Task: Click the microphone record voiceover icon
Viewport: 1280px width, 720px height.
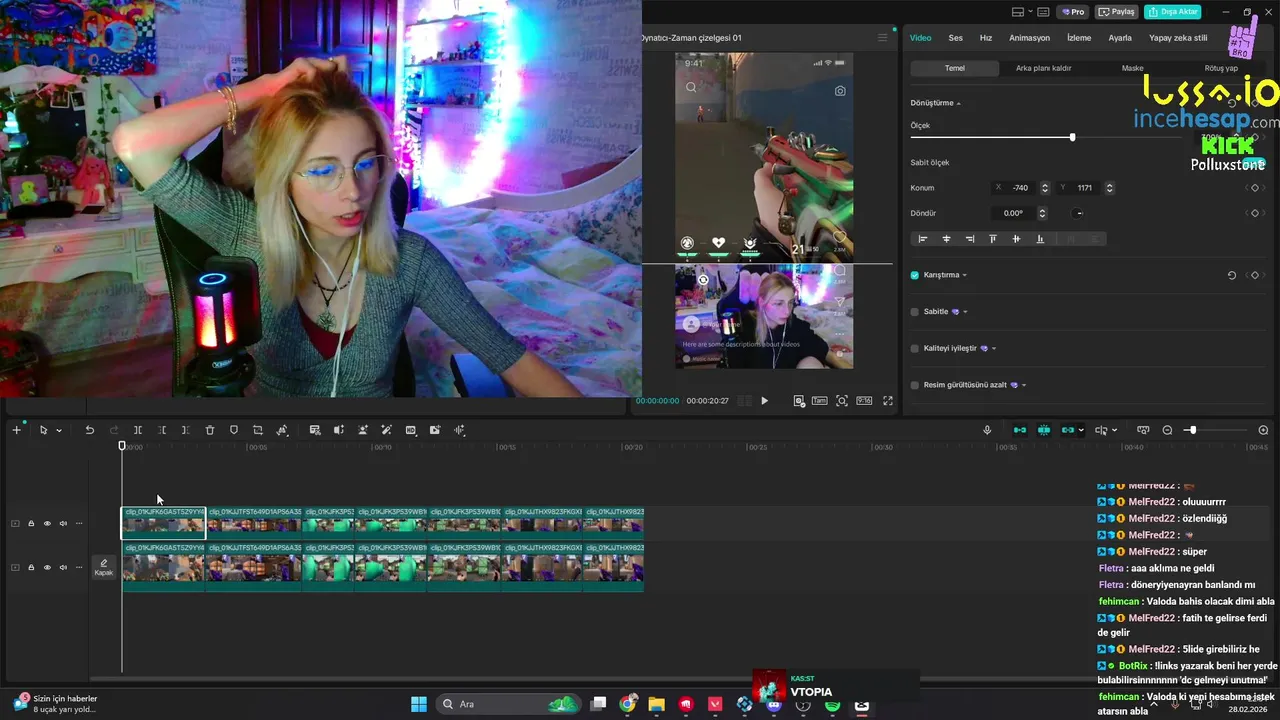Action: [x=987, y=430]
